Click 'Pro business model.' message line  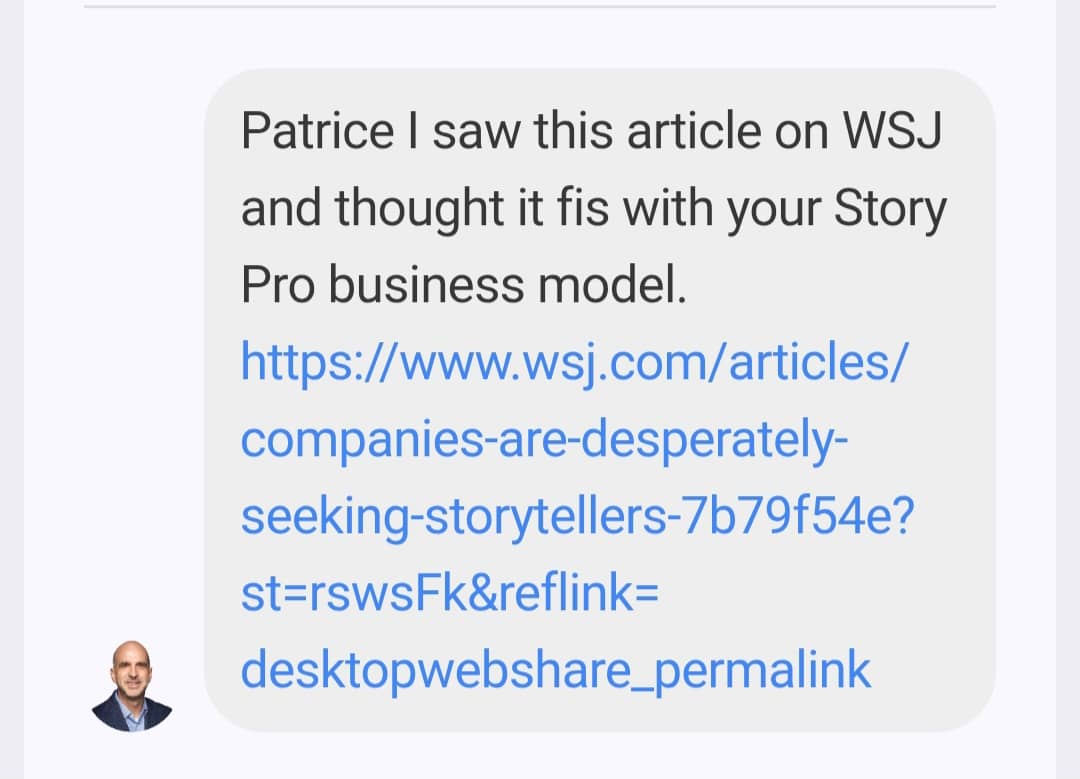click(x=464, y=286)
